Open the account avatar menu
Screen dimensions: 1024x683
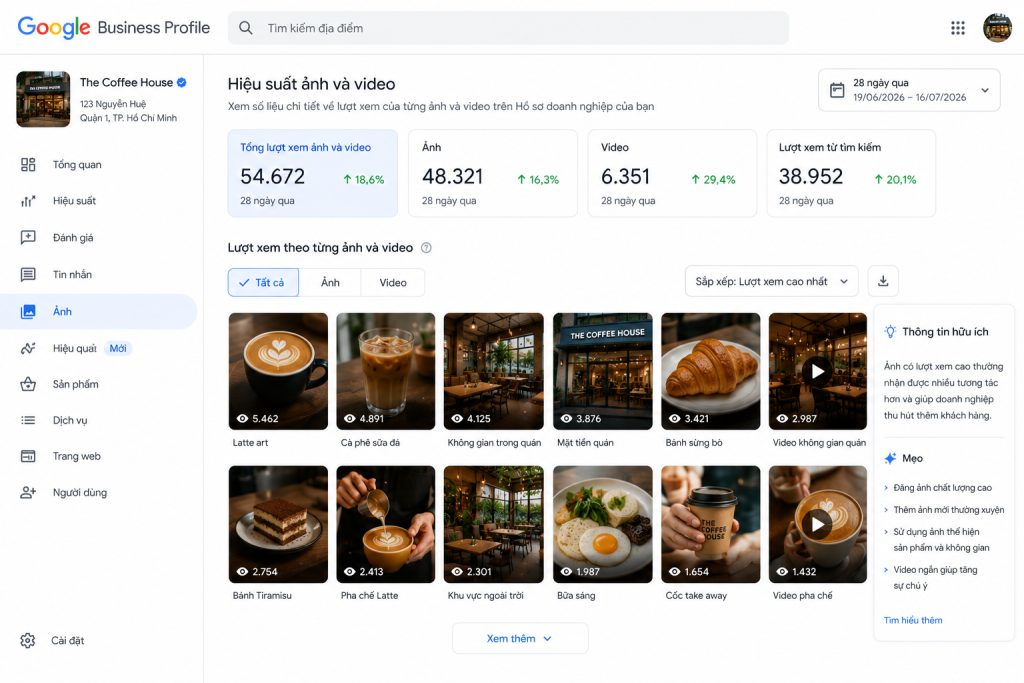tap(997, 27)
